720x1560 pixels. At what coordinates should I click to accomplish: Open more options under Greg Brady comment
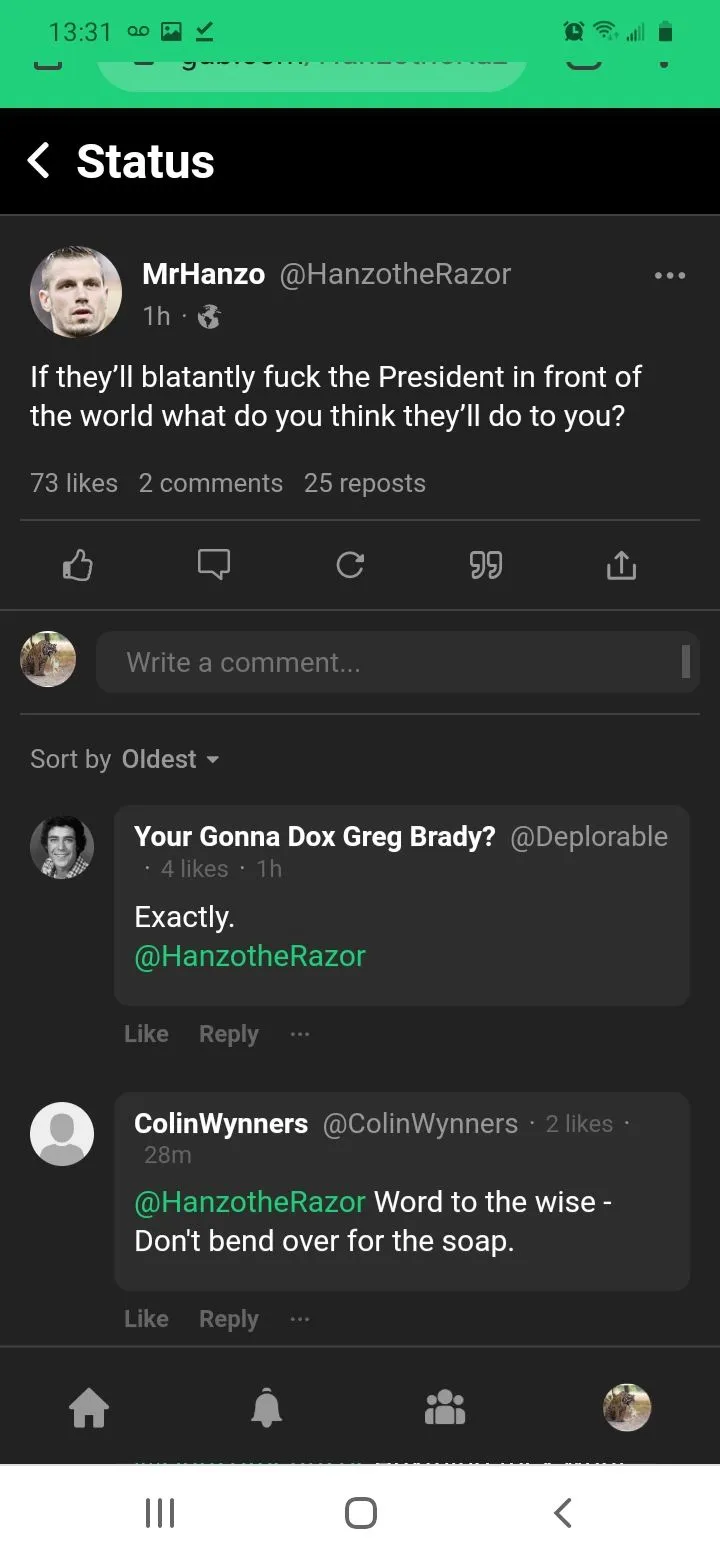pyautogui.click(x=300, y=1035)
